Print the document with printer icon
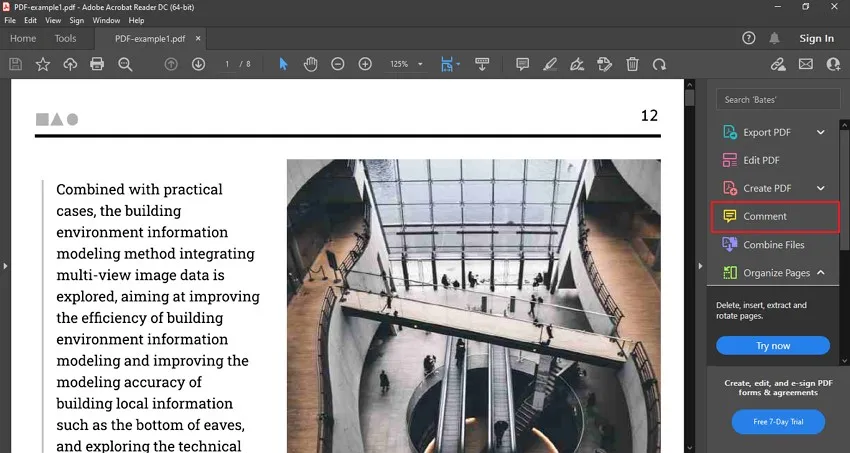The image size is (850, 453). [x=97, y=64]
